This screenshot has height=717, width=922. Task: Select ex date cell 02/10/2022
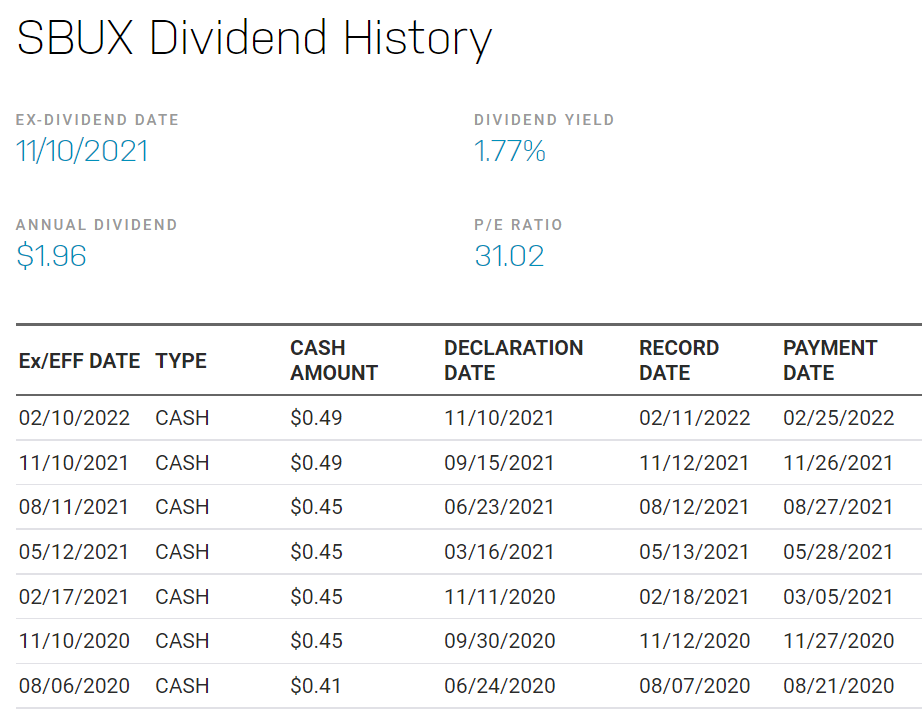click(x=74, y=418)
